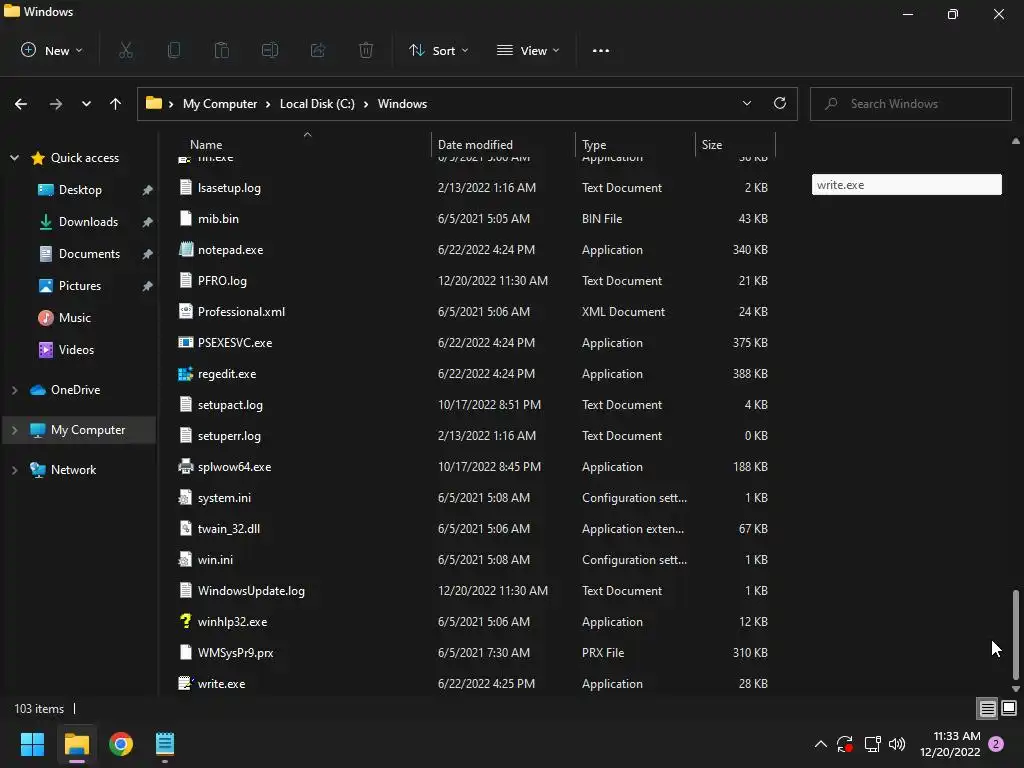Viewport: 1024px width, 768px height.
Task: Open Google Chrome from the taskbar
Action: coord(121,744)
